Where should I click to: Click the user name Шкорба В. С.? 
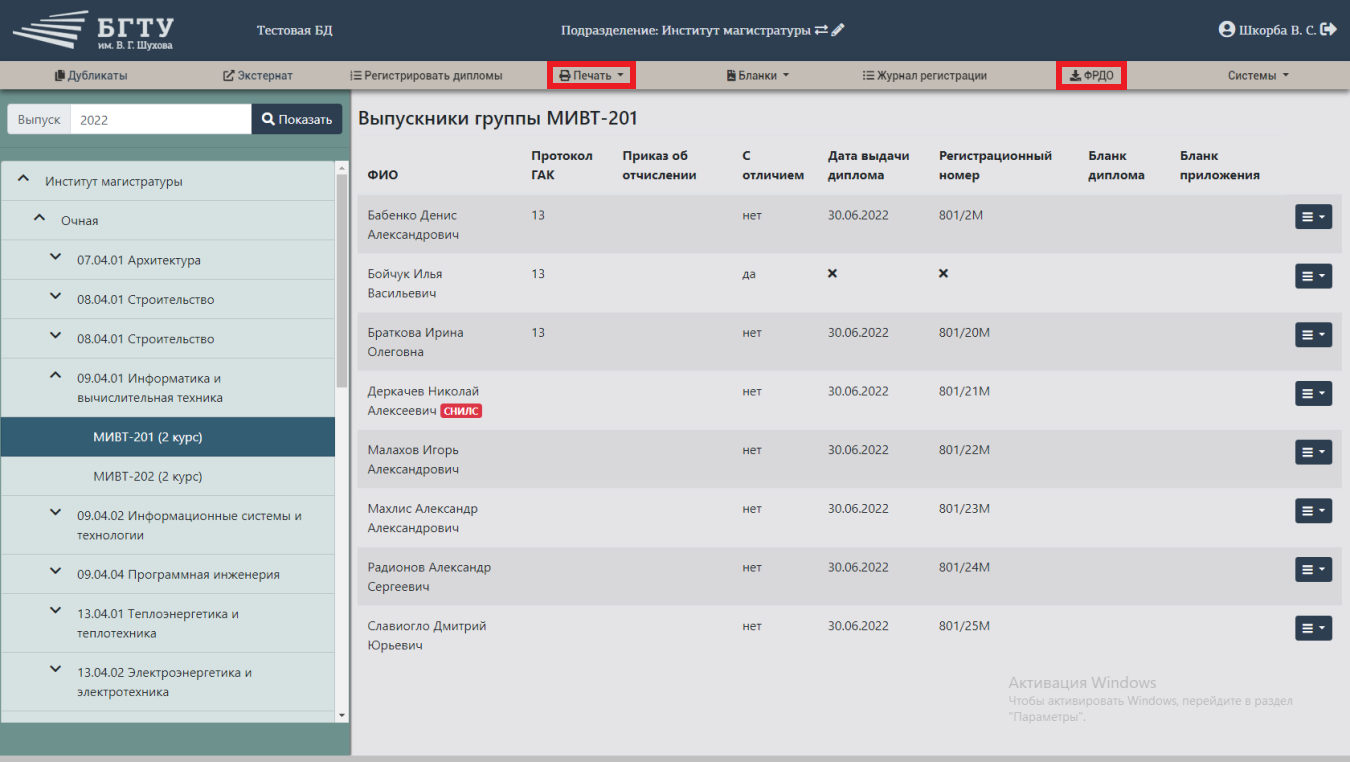pos(1277,30)
